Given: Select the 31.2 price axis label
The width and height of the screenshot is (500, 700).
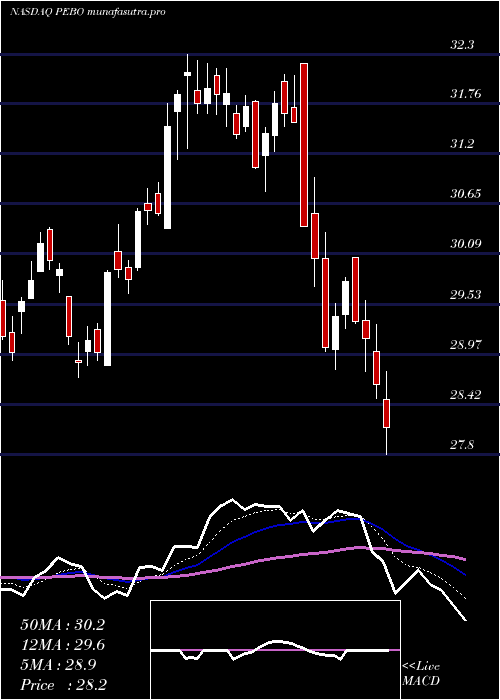Looking at the screenshot, I should pos(462,144).
